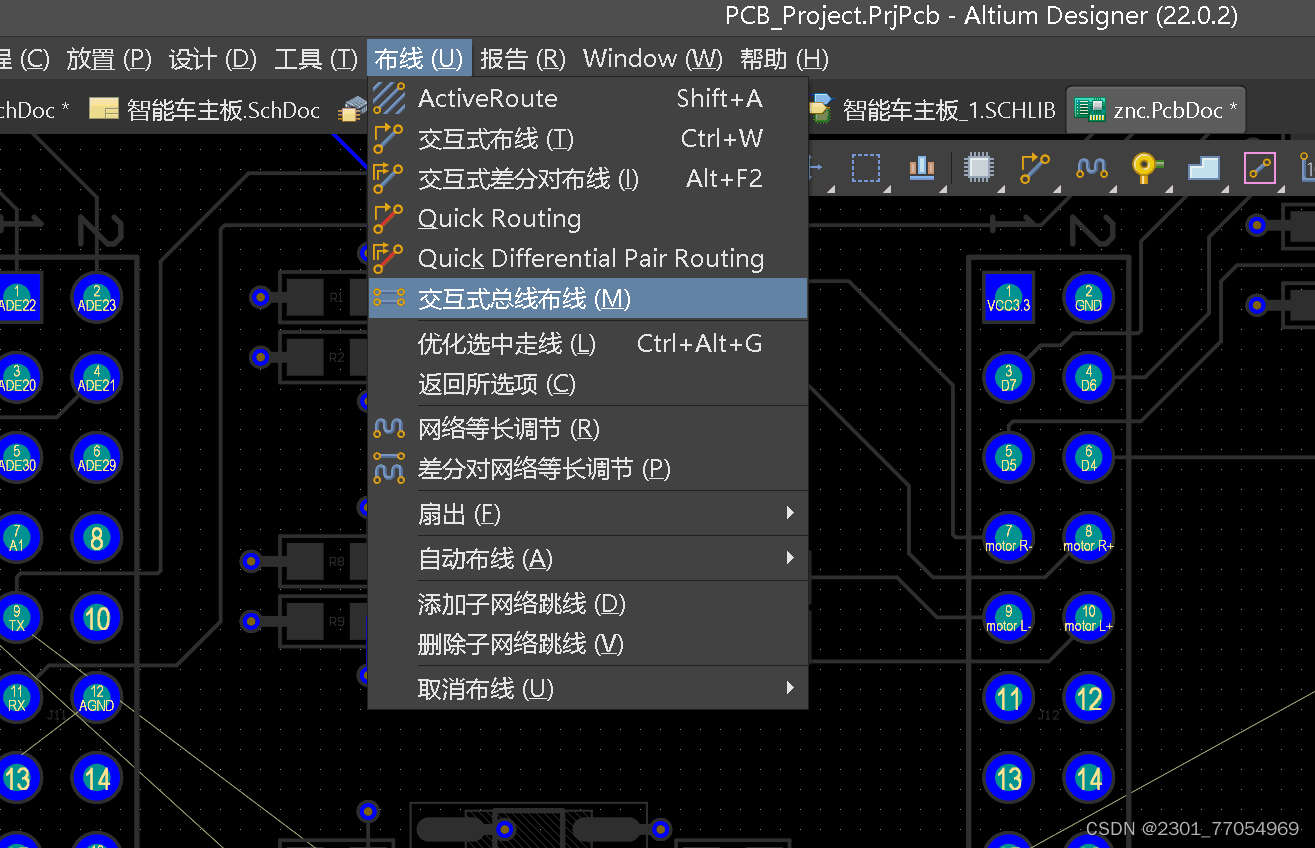Select ActiveRoute in the routing menu
The image size is (1315, 848).
[588, 98]
